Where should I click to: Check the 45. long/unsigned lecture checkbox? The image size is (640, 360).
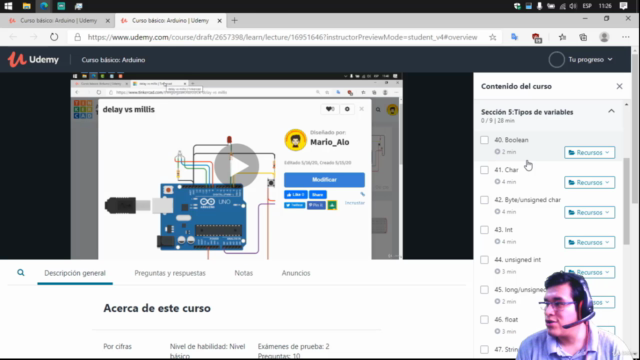click(484, 290)
